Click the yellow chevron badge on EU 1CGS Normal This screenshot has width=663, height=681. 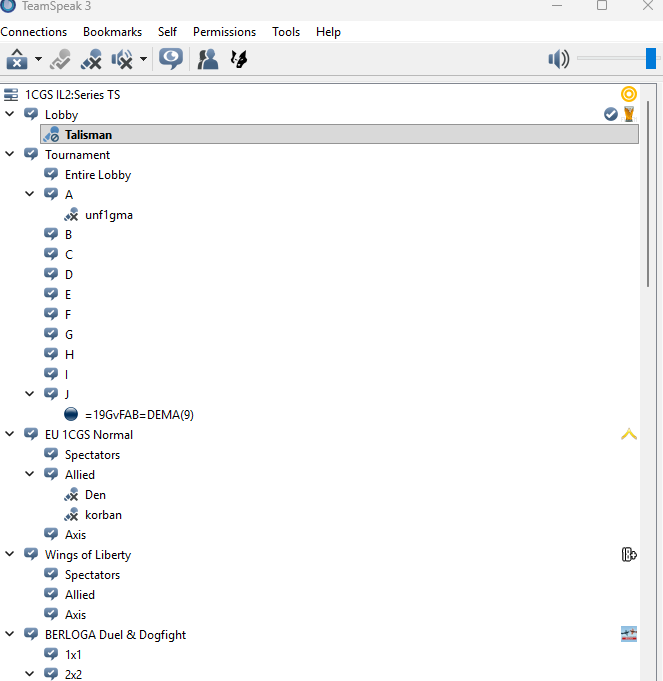point(629,434)
